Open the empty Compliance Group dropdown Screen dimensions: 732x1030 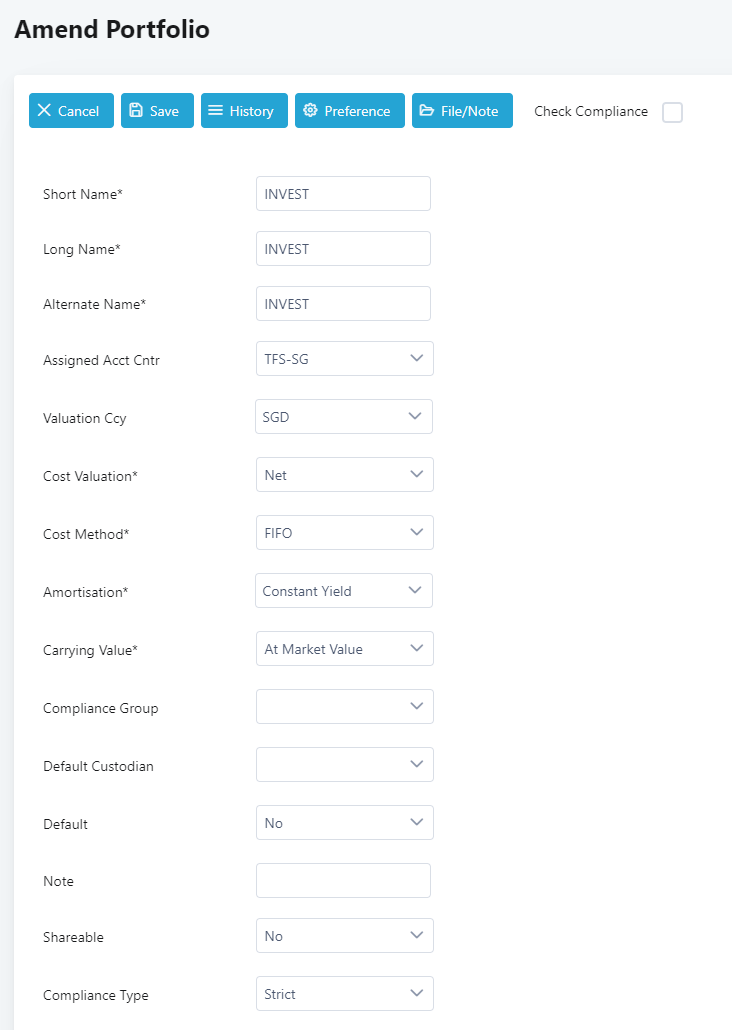point(344,707)
